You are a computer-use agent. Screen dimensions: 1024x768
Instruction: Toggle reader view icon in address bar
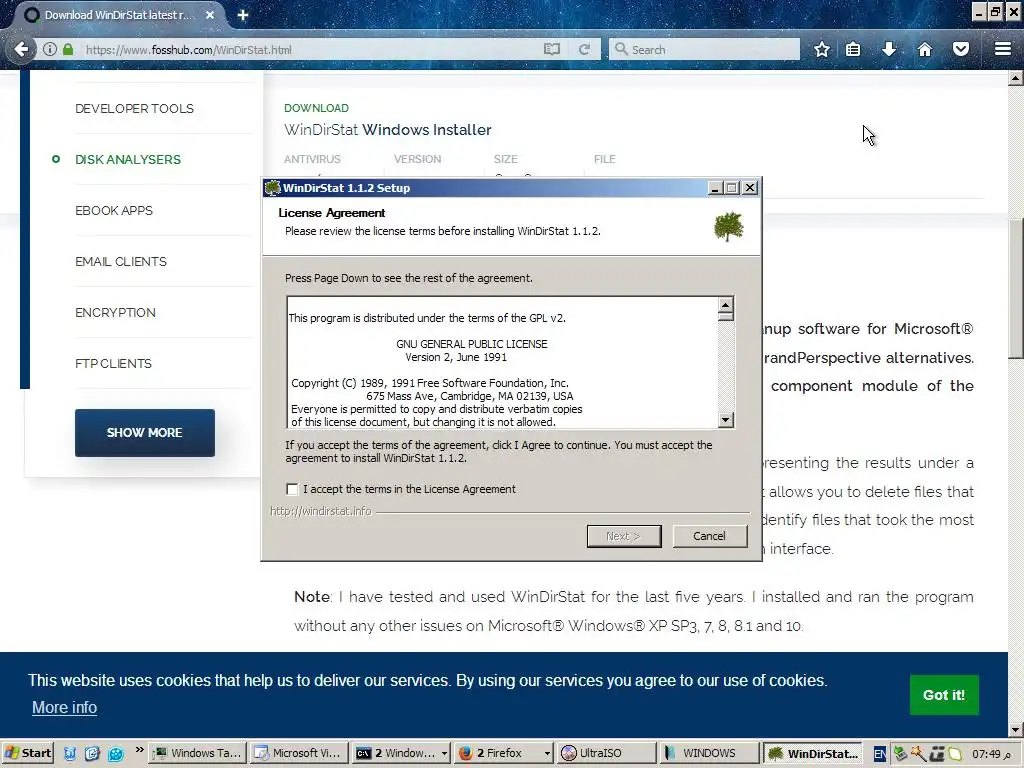point(552,50)
